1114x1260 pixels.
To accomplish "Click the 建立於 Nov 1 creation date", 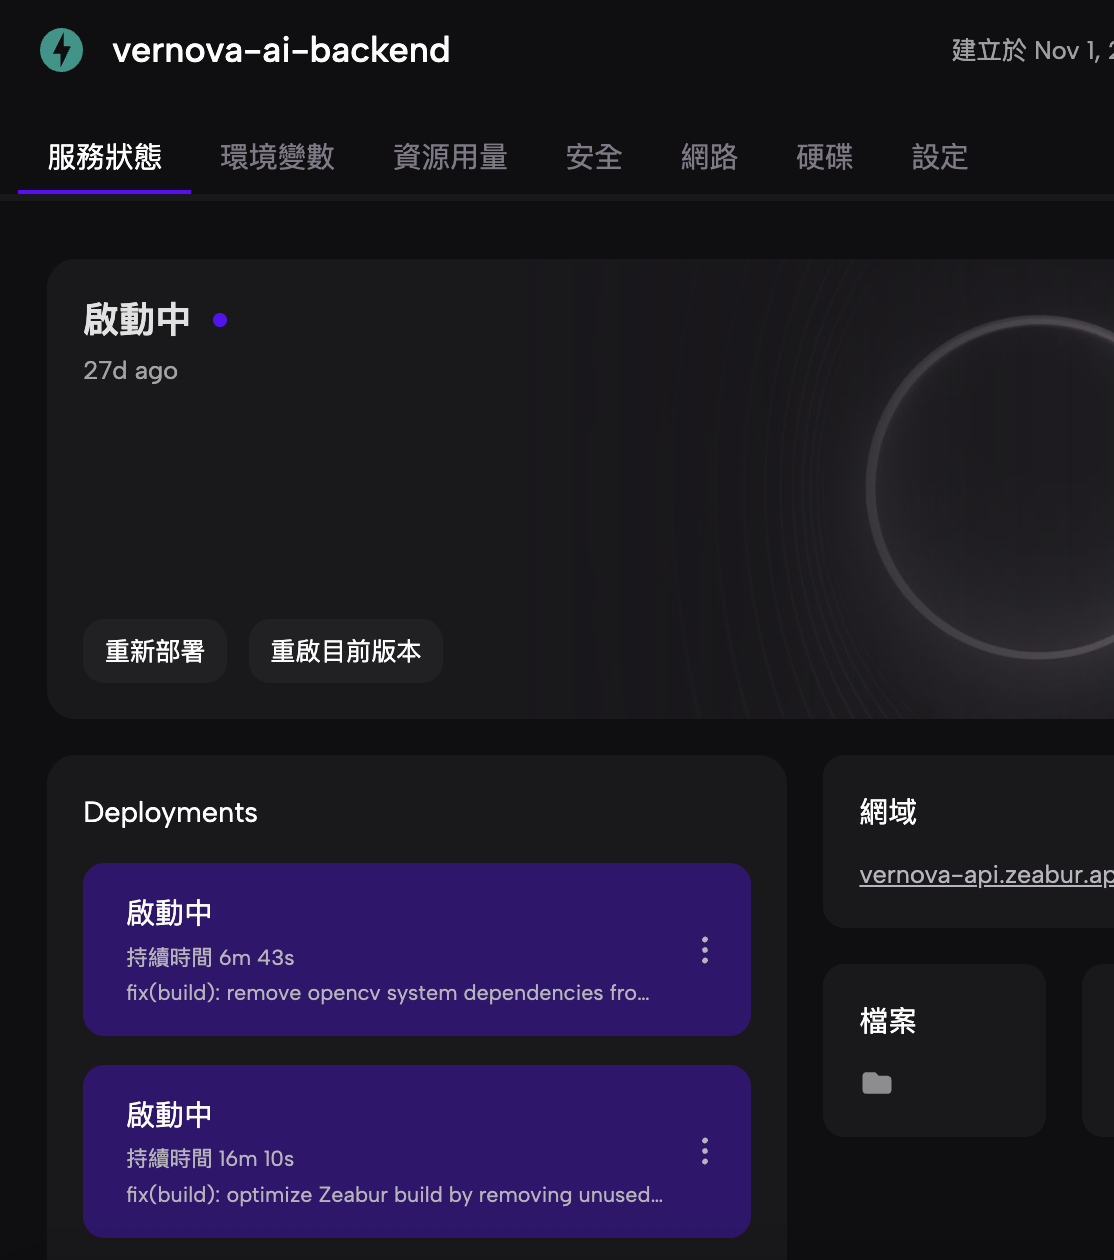I will [1033, 51].
